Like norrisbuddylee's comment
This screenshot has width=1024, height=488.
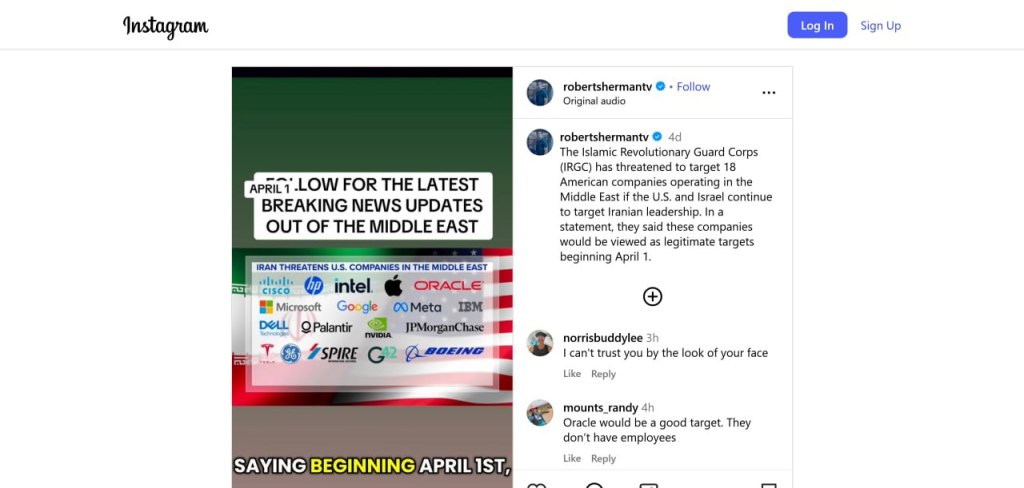coord(572,374)
